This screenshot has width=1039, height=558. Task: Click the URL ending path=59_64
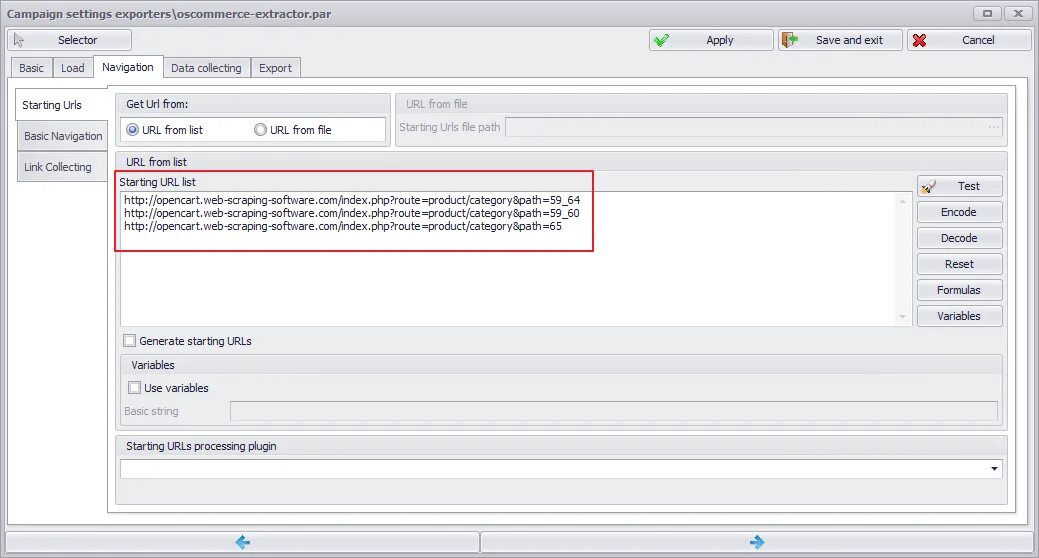pos(352,200)
